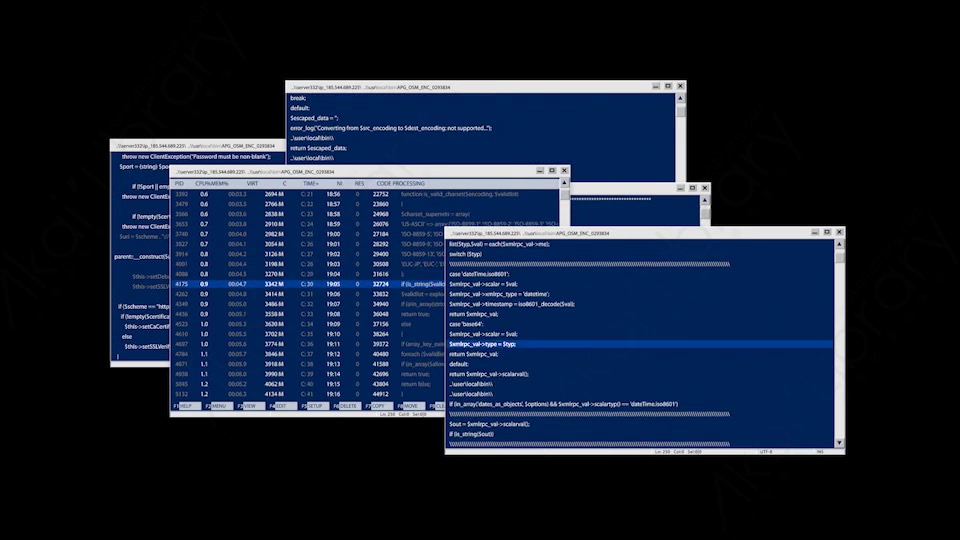The width and height of the screenshot is (960, 540).
Task: Click F4 EDIT function key
Action: click(282, 406)
